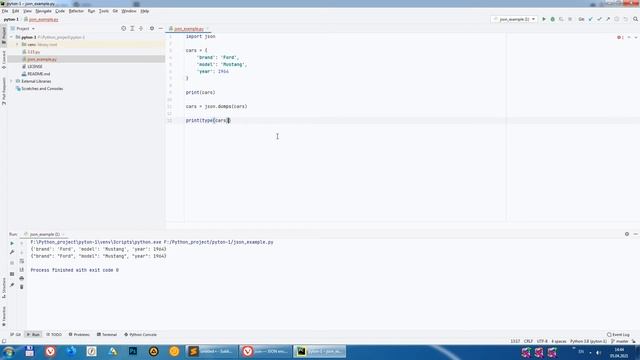Open Photoshop from the taskbar
This screenshot has height=360, width=640.
click(x=133, y=351)
